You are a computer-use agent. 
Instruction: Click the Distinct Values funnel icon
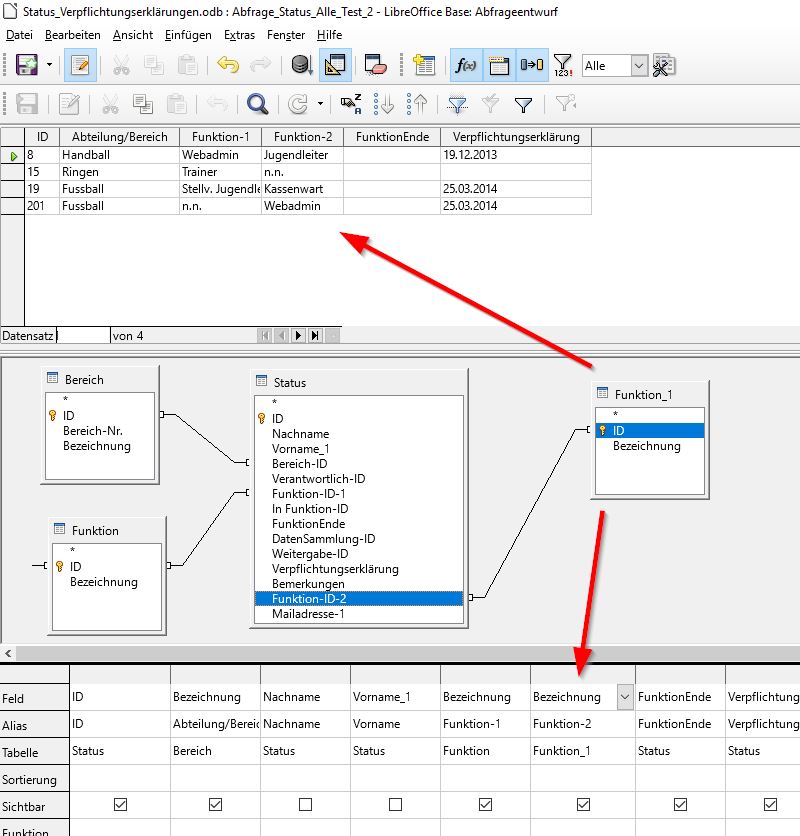563,65
